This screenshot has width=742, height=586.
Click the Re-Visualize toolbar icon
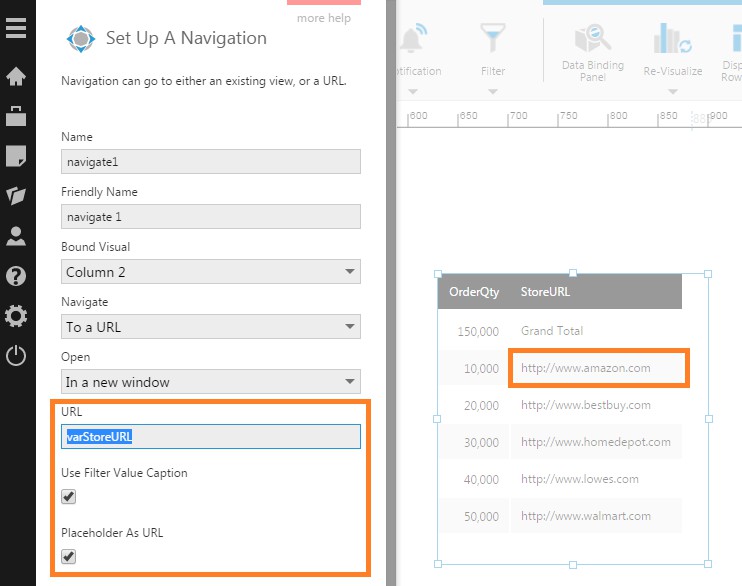tap(672, 38)
